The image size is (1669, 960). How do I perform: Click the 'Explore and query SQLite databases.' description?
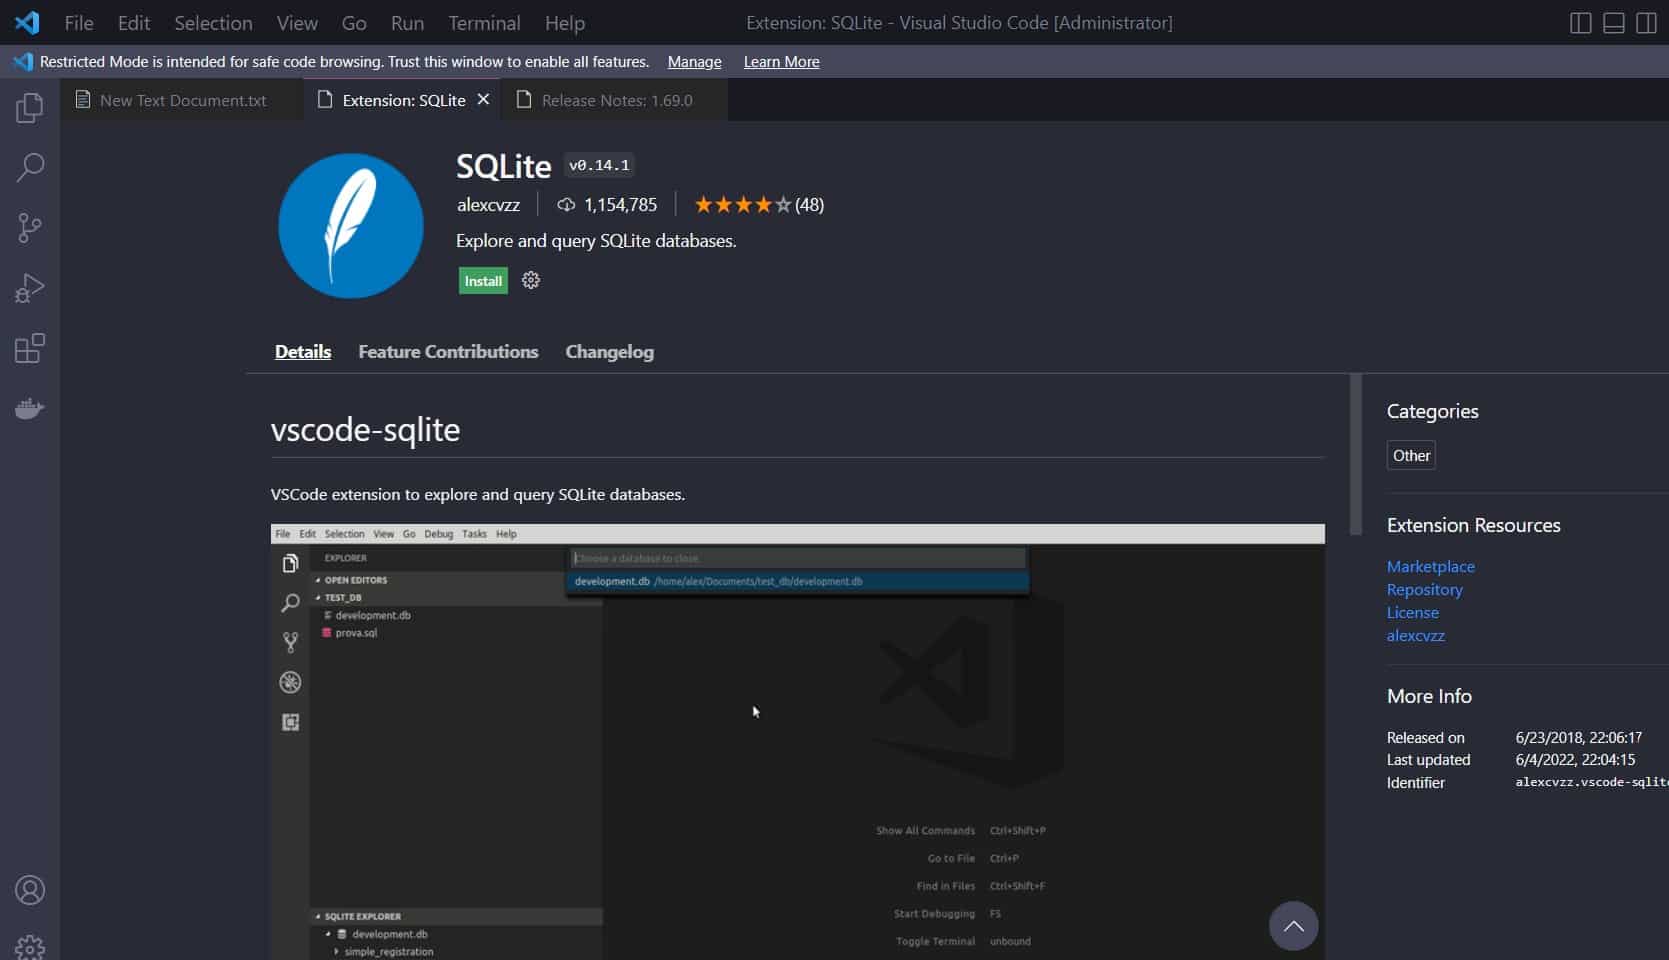(x=596, y=241)
